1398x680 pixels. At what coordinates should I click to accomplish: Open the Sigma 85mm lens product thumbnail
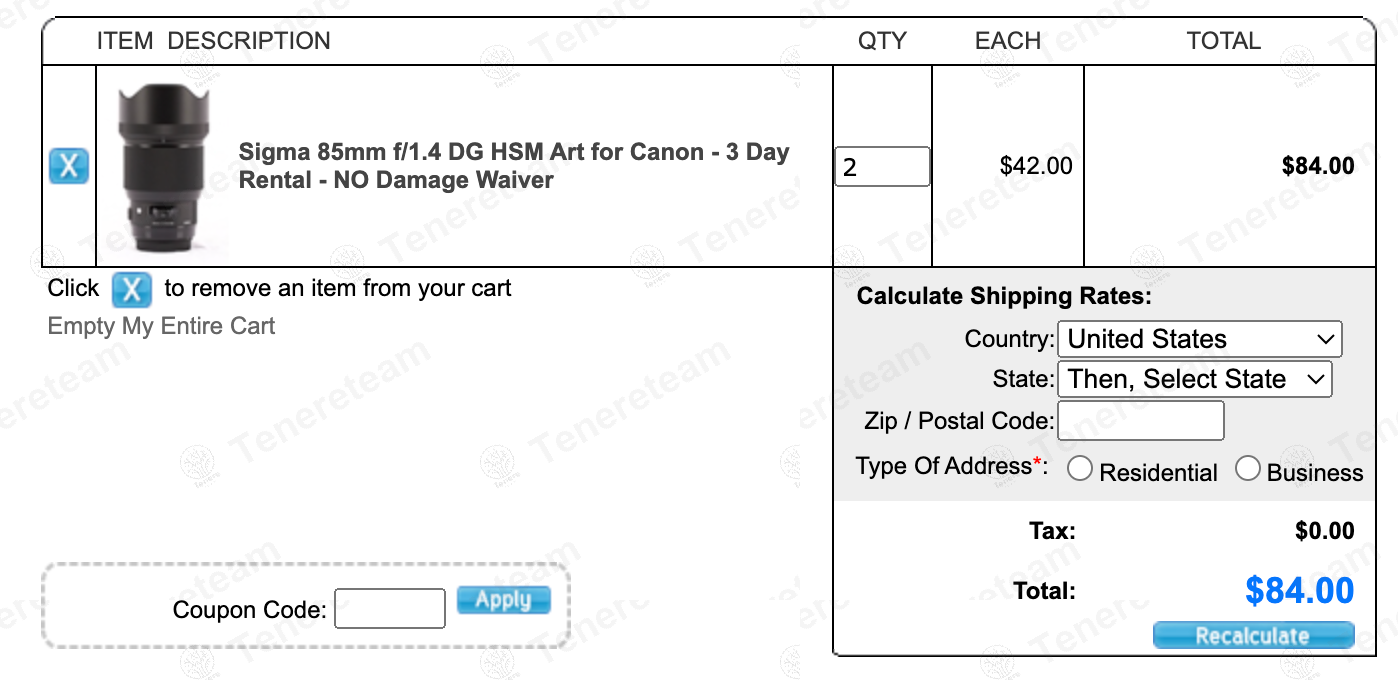165,166
